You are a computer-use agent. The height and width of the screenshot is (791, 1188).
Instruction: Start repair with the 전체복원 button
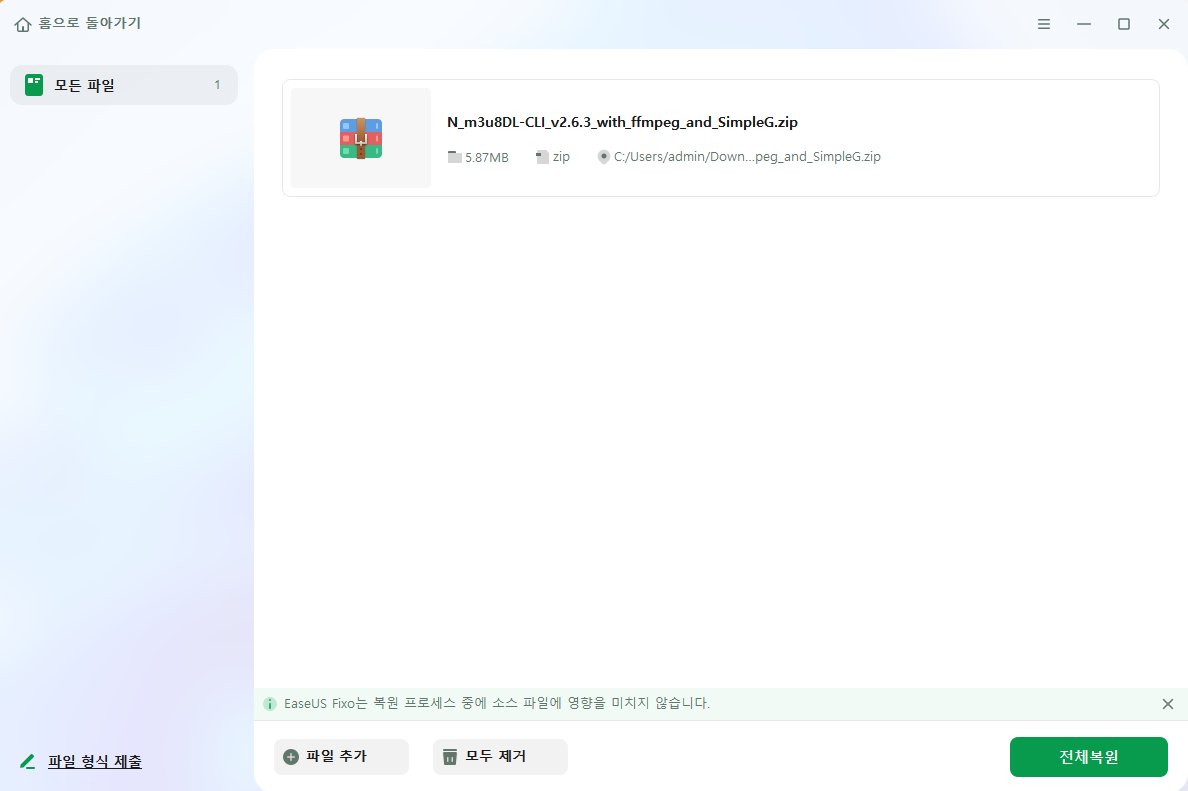[x=1088, y=757]
